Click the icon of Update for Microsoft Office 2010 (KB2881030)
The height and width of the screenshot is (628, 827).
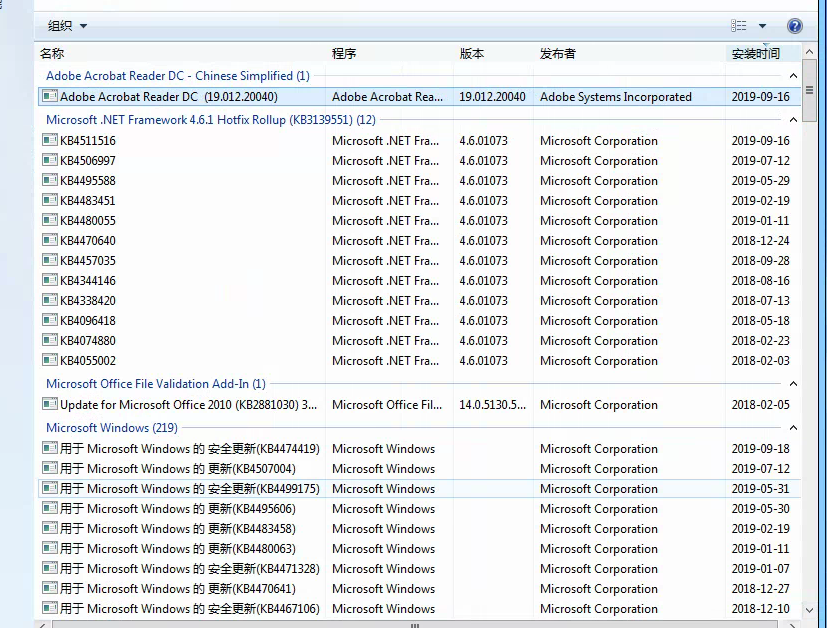[x=50, y=404]
